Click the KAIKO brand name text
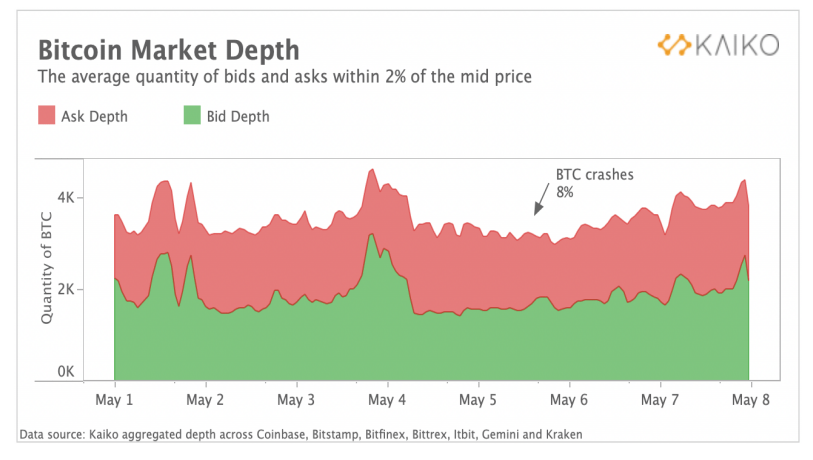 (x=736, y=45)
